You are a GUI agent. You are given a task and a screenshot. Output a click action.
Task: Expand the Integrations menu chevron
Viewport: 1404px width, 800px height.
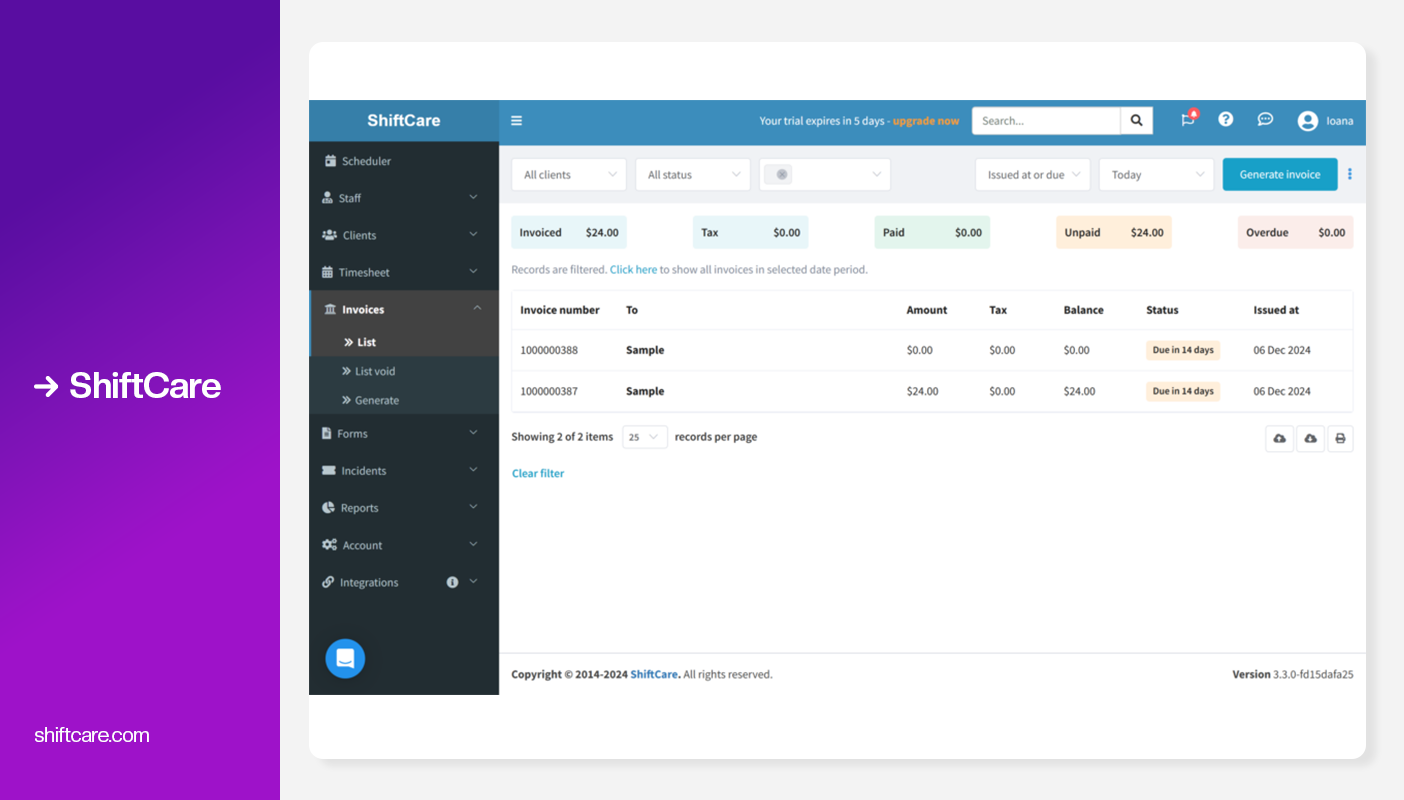click(473, 582)
